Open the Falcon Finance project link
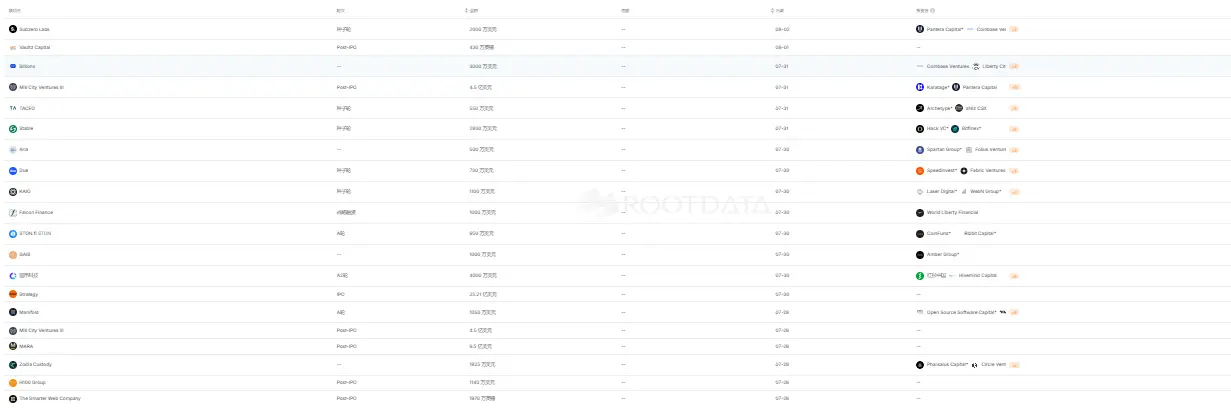Image resolution: width=1231 pixels, height=414 pixels. coord(36,212)
